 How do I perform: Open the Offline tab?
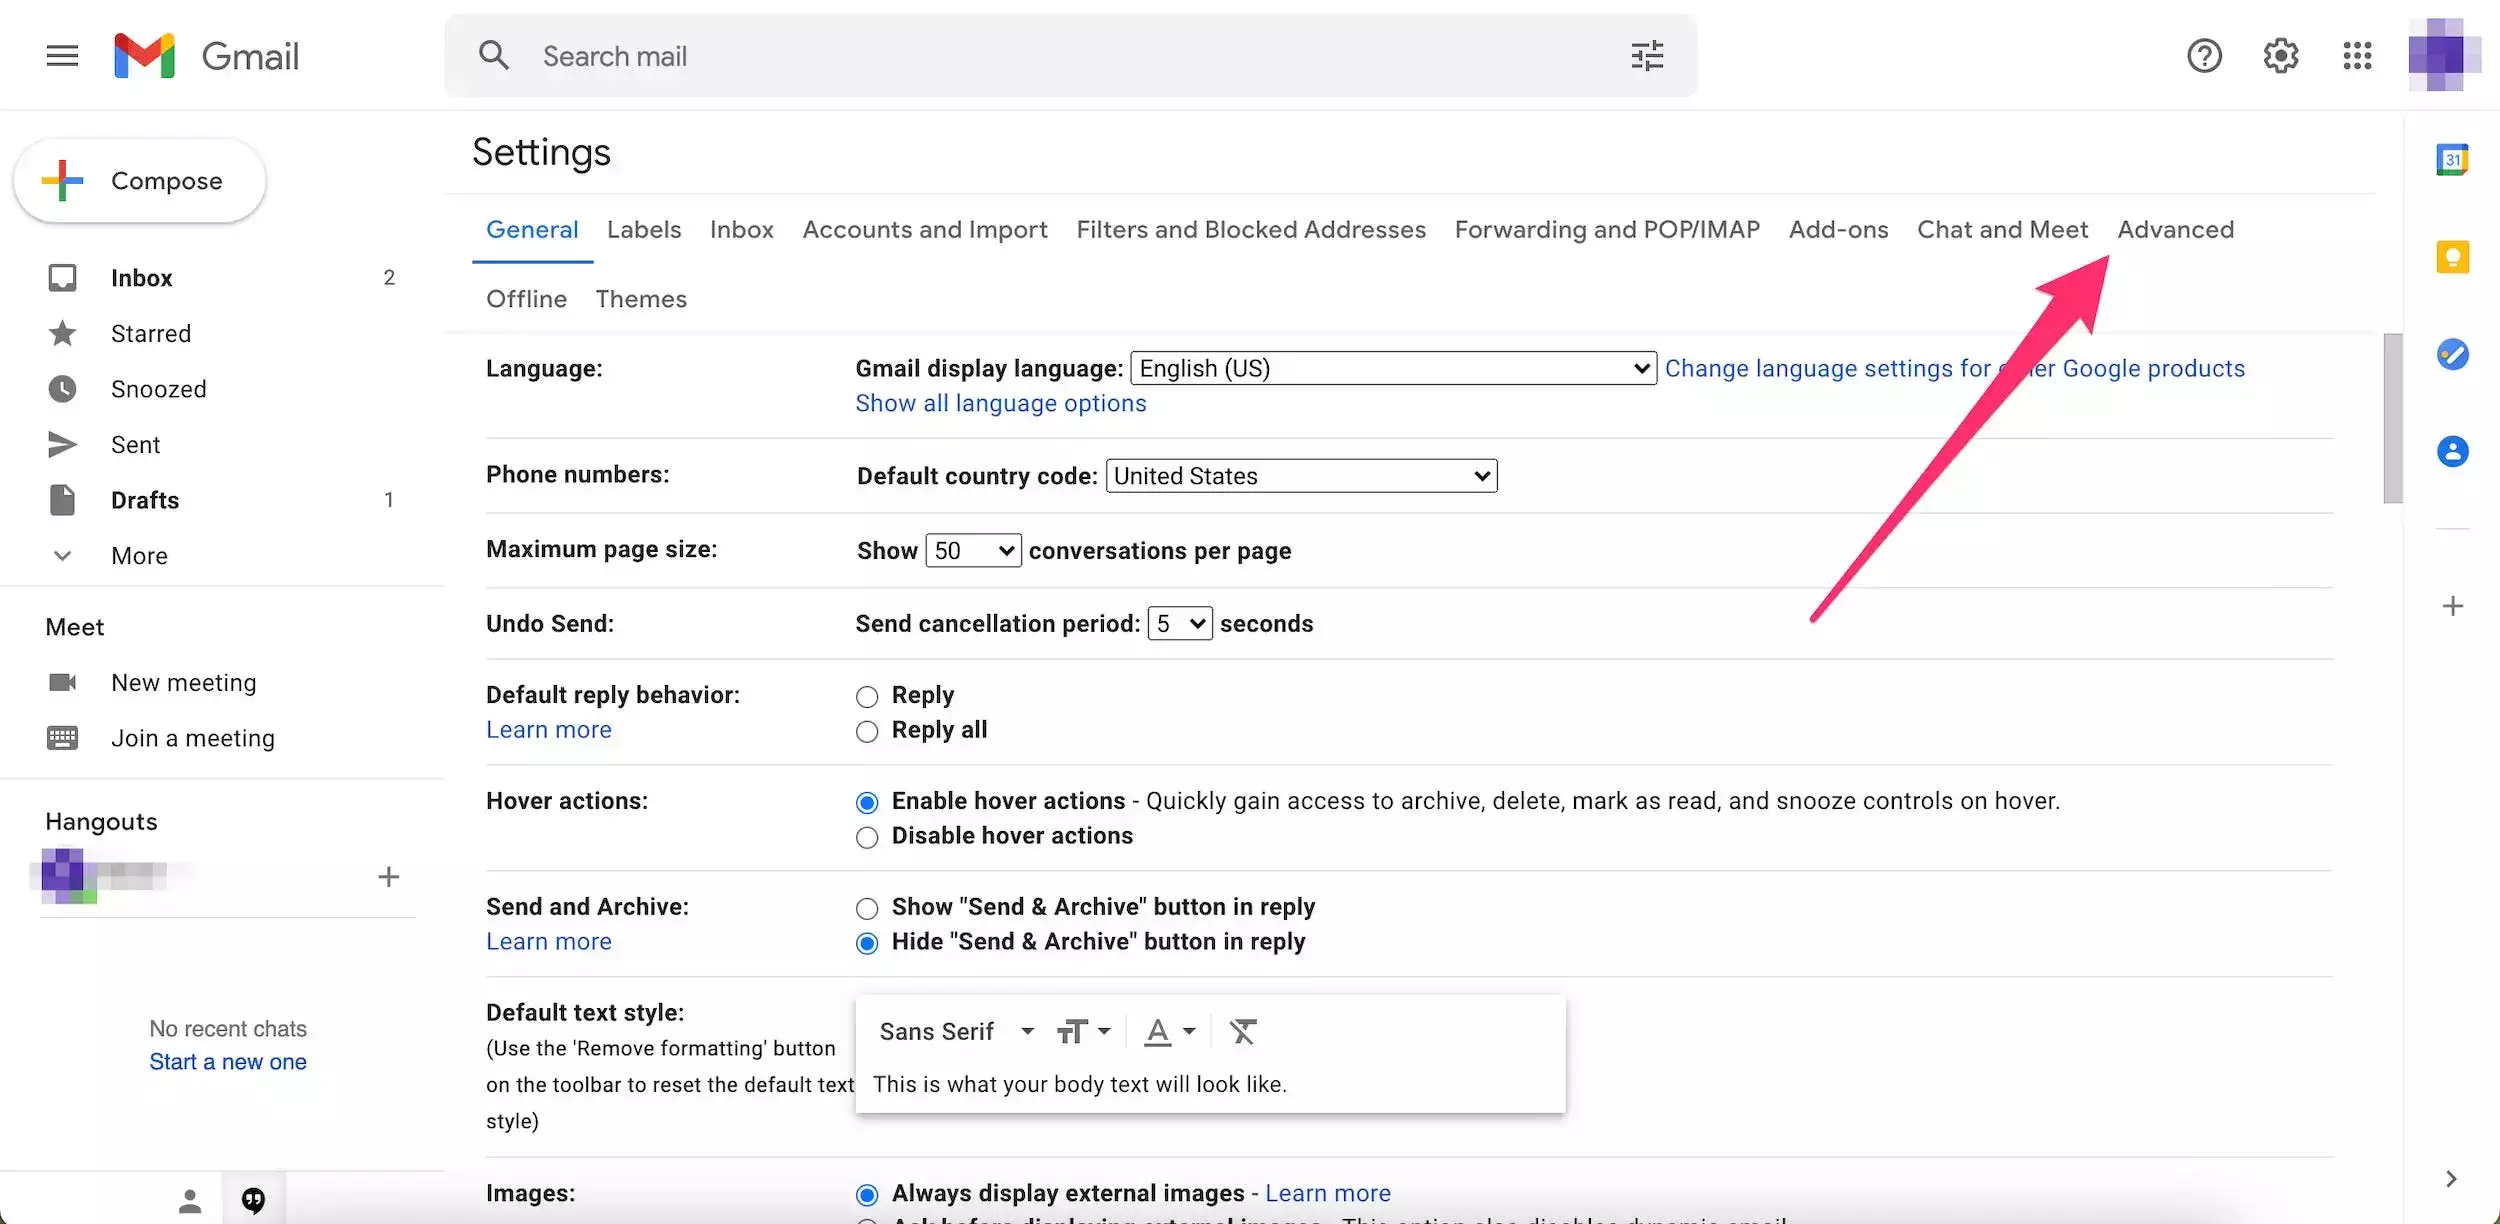(x=526, y=299)
